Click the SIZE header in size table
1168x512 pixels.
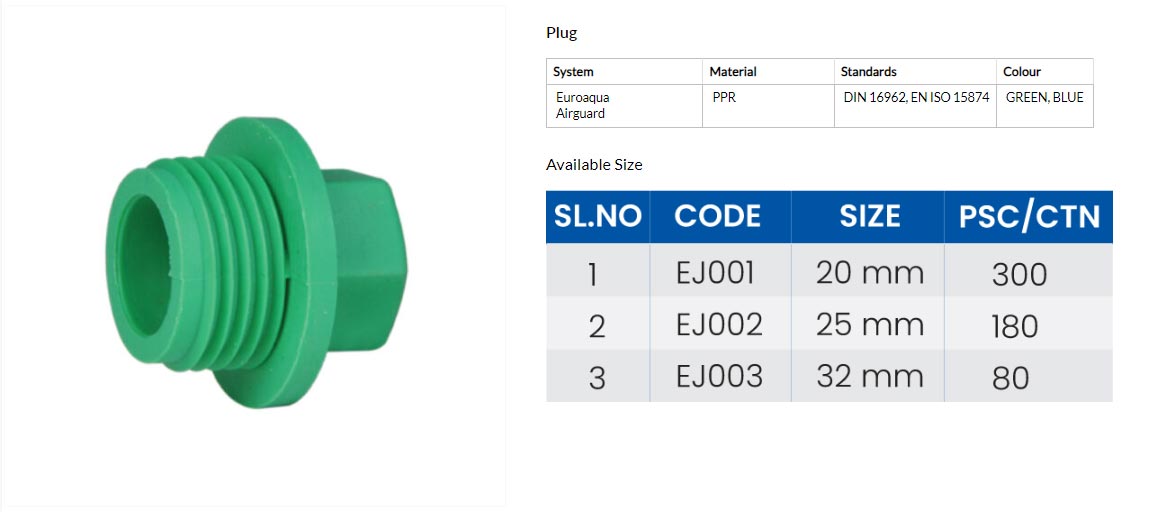(x=869, y=217)
